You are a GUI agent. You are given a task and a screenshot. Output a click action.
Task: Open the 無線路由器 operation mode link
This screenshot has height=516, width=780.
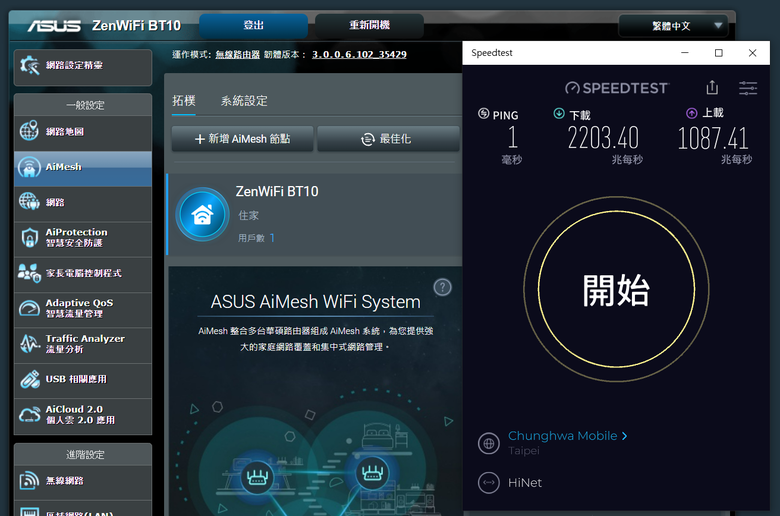point(237,54)
